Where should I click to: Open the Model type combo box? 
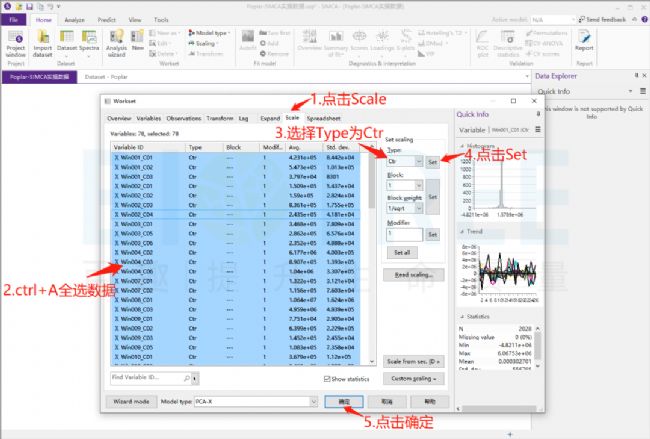point(256,401)
